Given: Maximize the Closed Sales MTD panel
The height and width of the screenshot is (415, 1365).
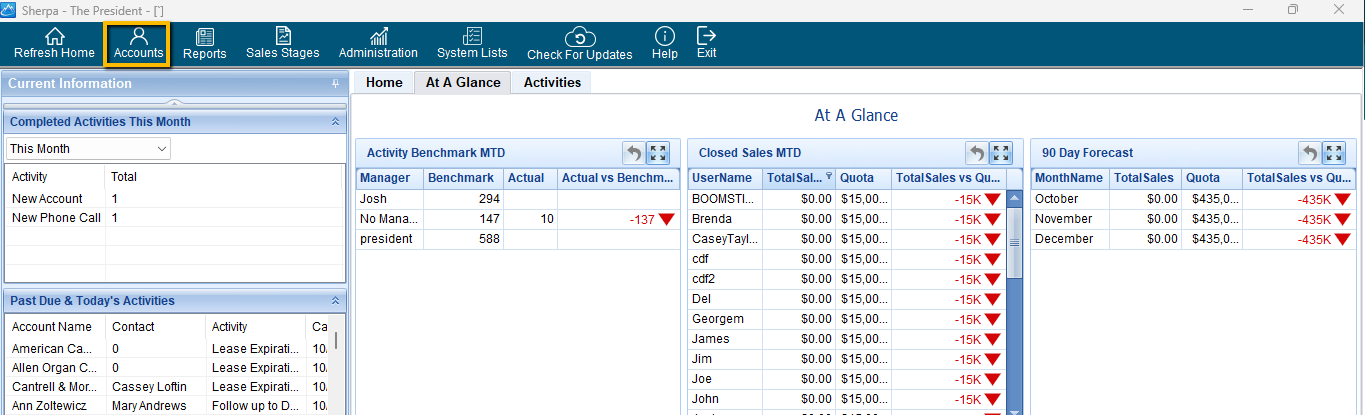Looking at the screenshot, I should click(1001, 153).
